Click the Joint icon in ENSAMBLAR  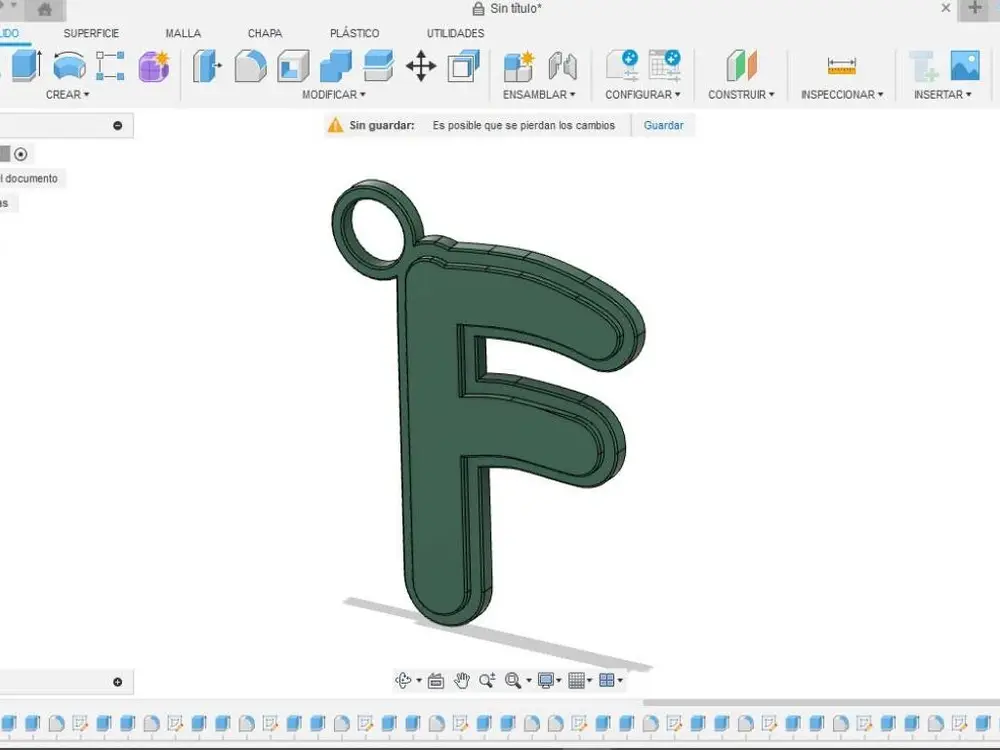pos(562,66)
